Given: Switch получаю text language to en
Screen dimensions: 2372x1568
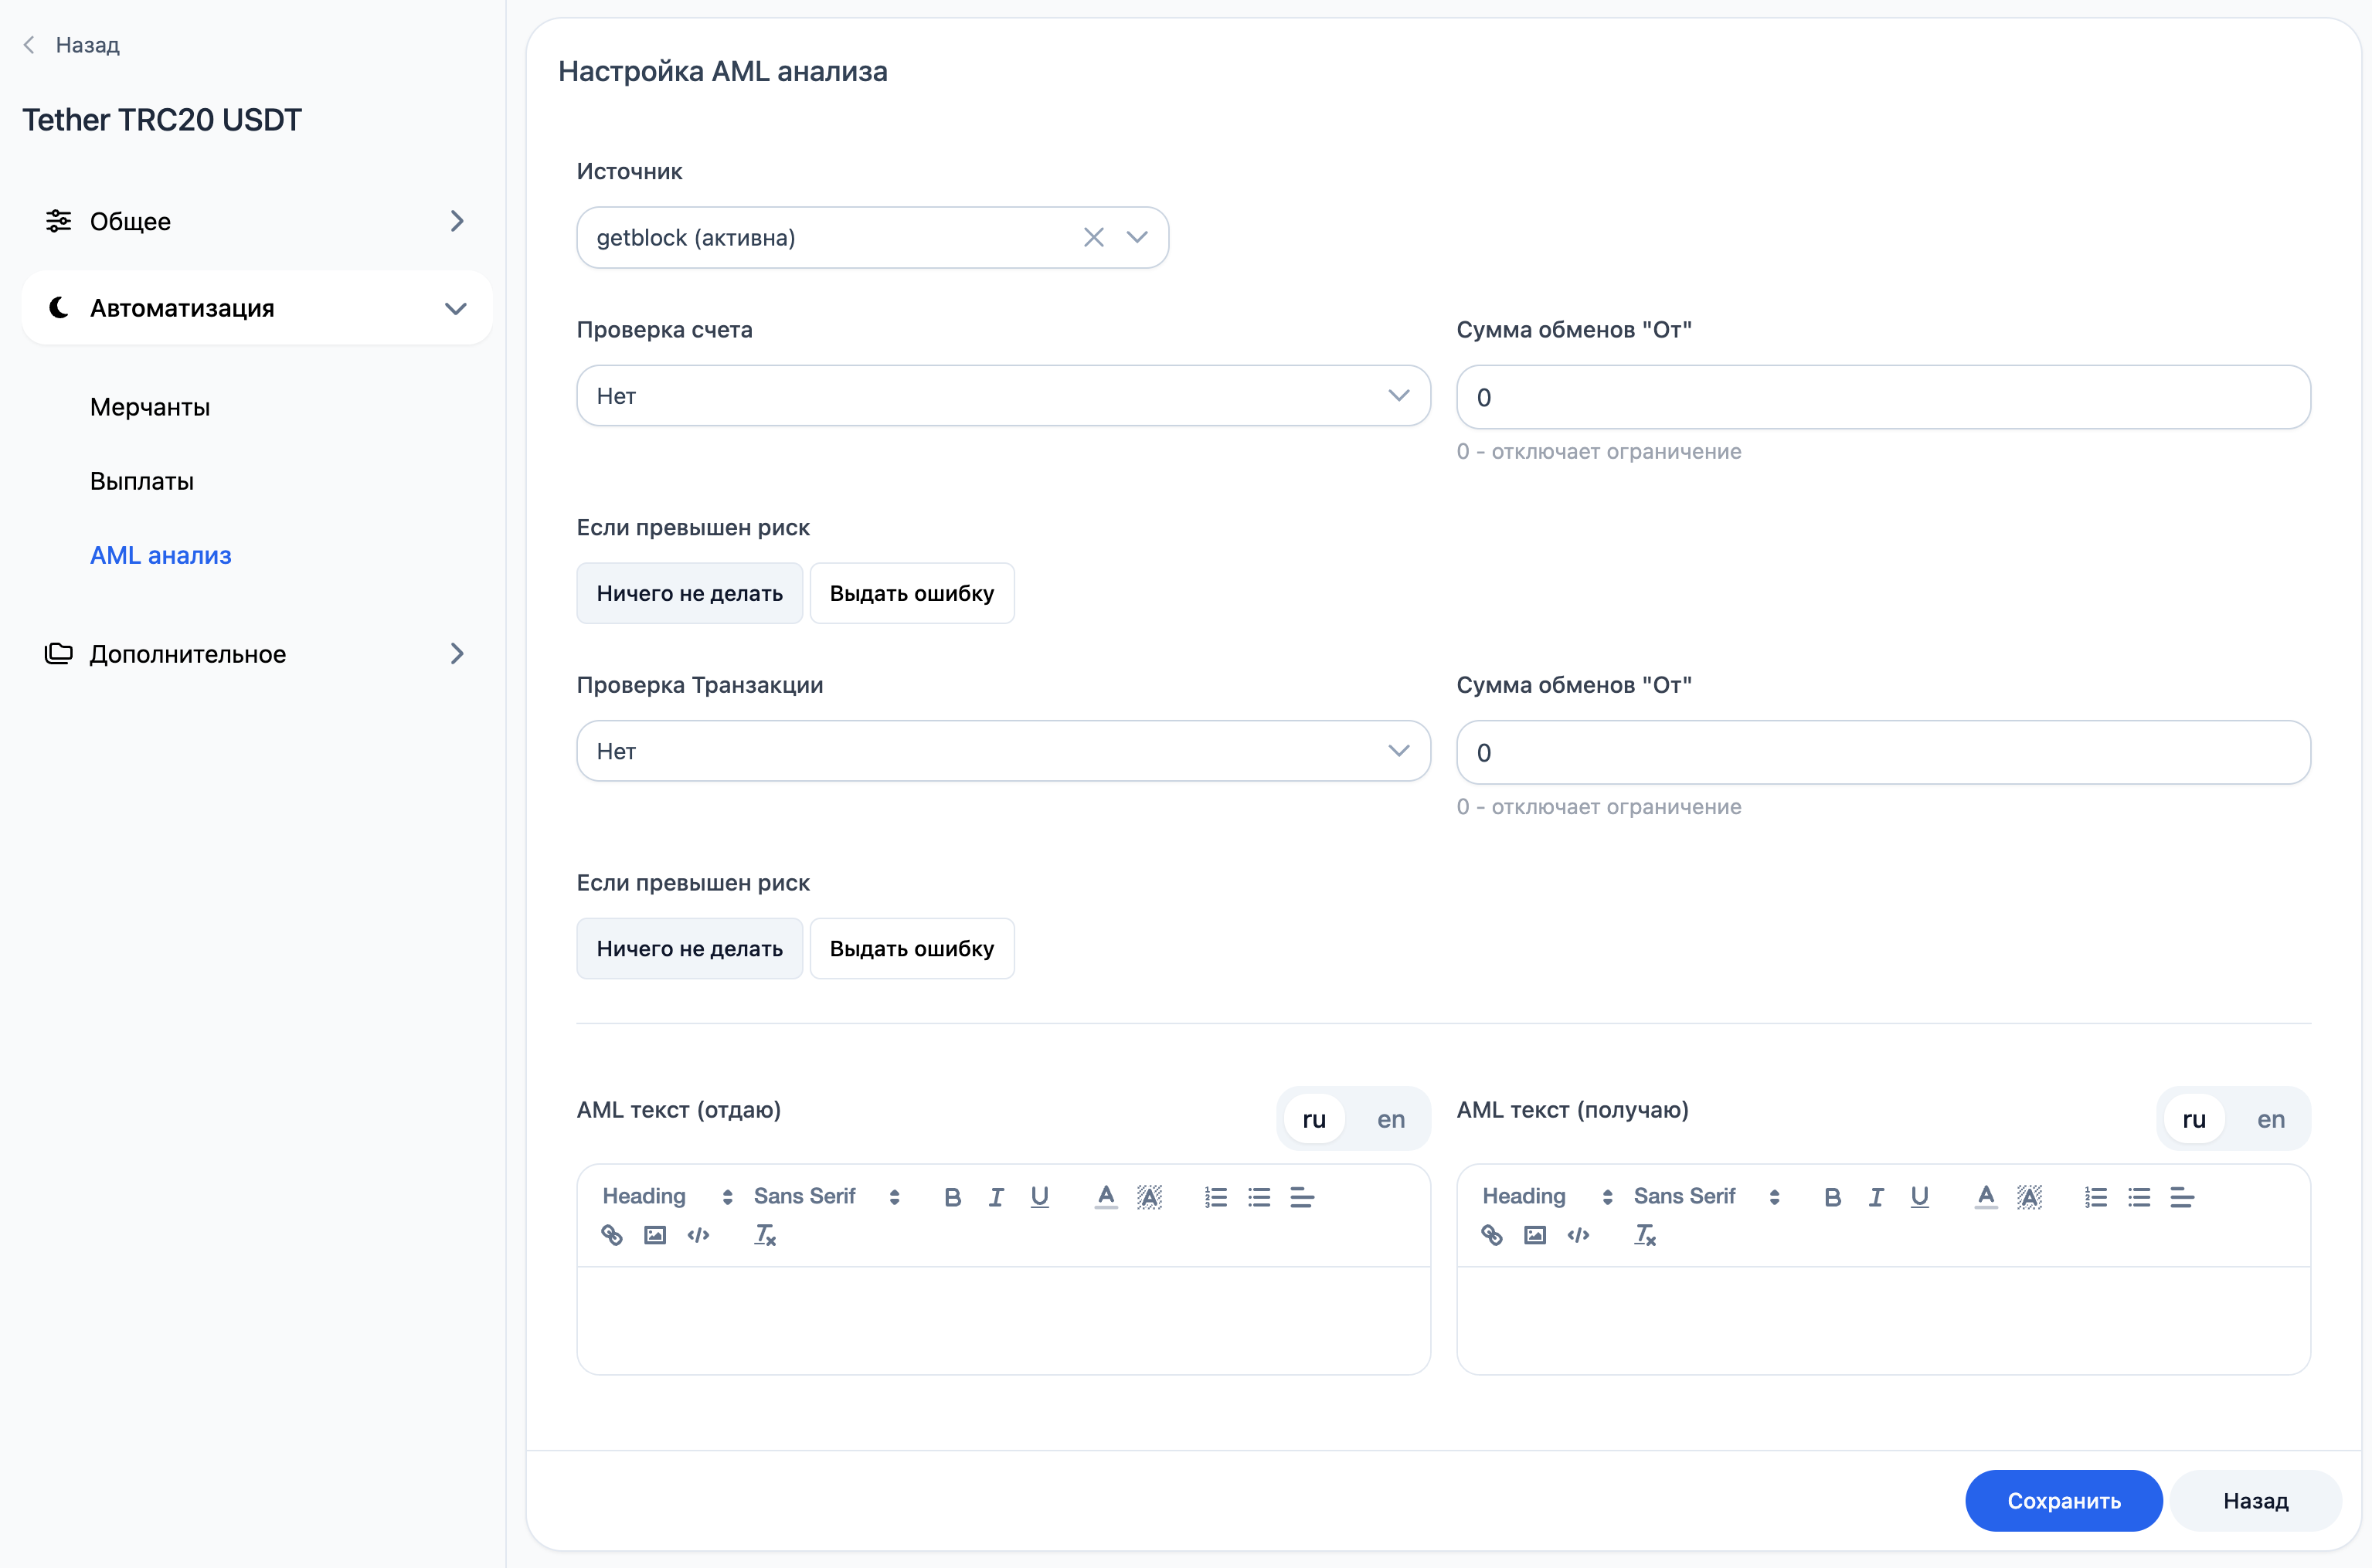Looking at the screenshot, I should pyautogui.click(x=2271, y=1119).
